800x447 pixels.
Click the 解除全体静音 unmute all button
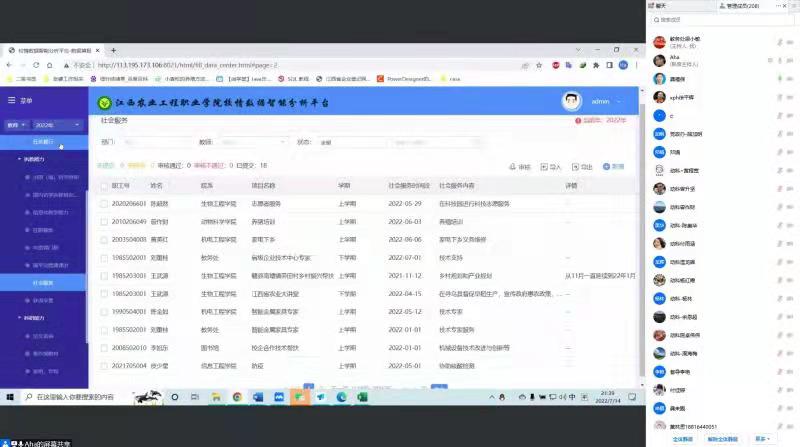pos(722,438)
